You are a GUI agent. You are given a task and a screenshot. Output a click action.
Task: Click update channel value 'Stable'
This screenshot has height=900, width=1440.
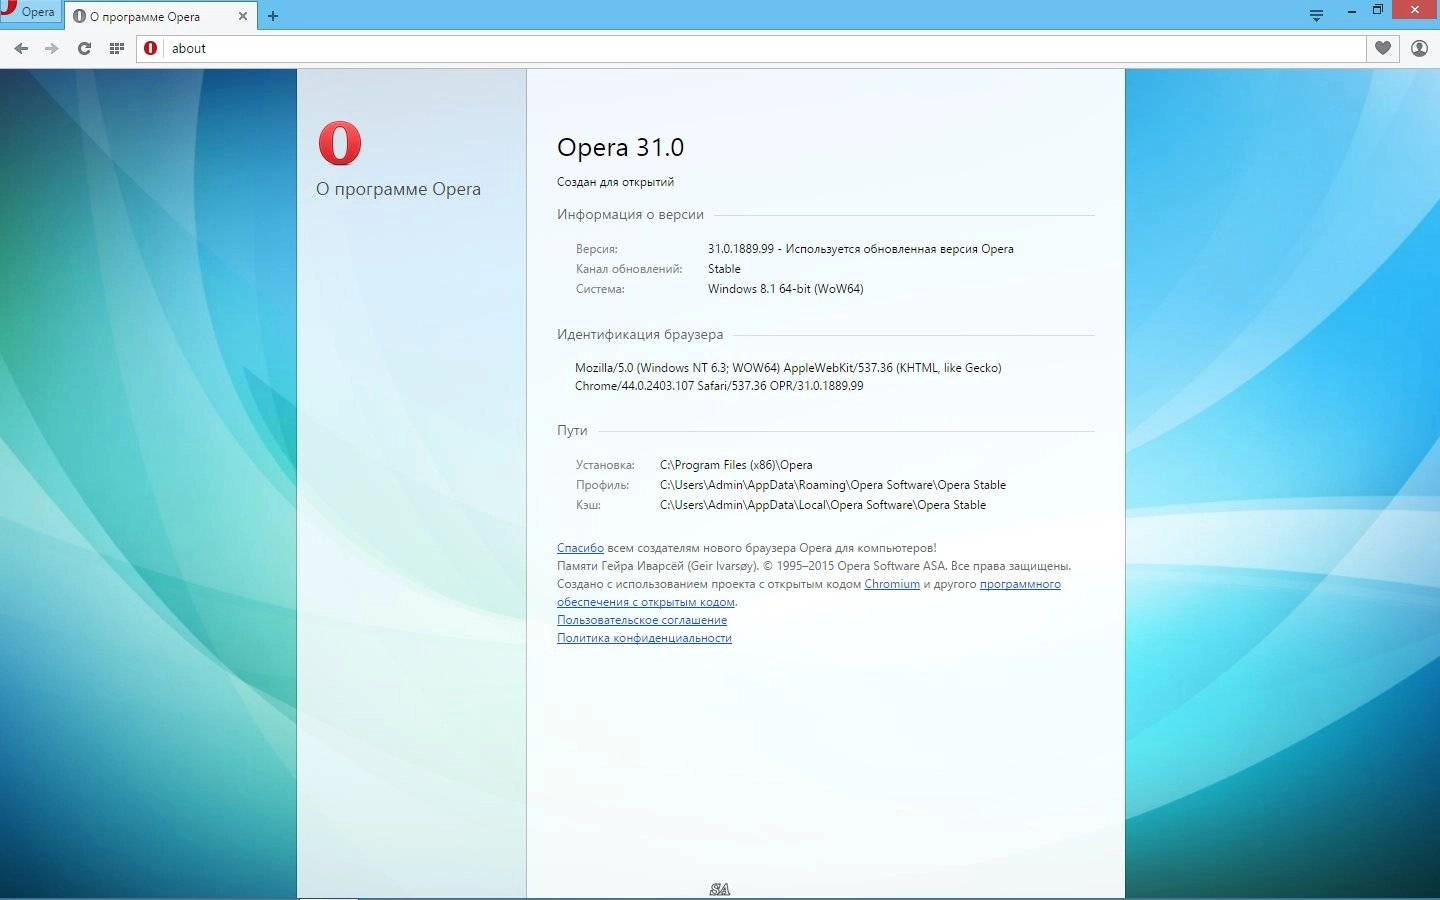(724, 269)
